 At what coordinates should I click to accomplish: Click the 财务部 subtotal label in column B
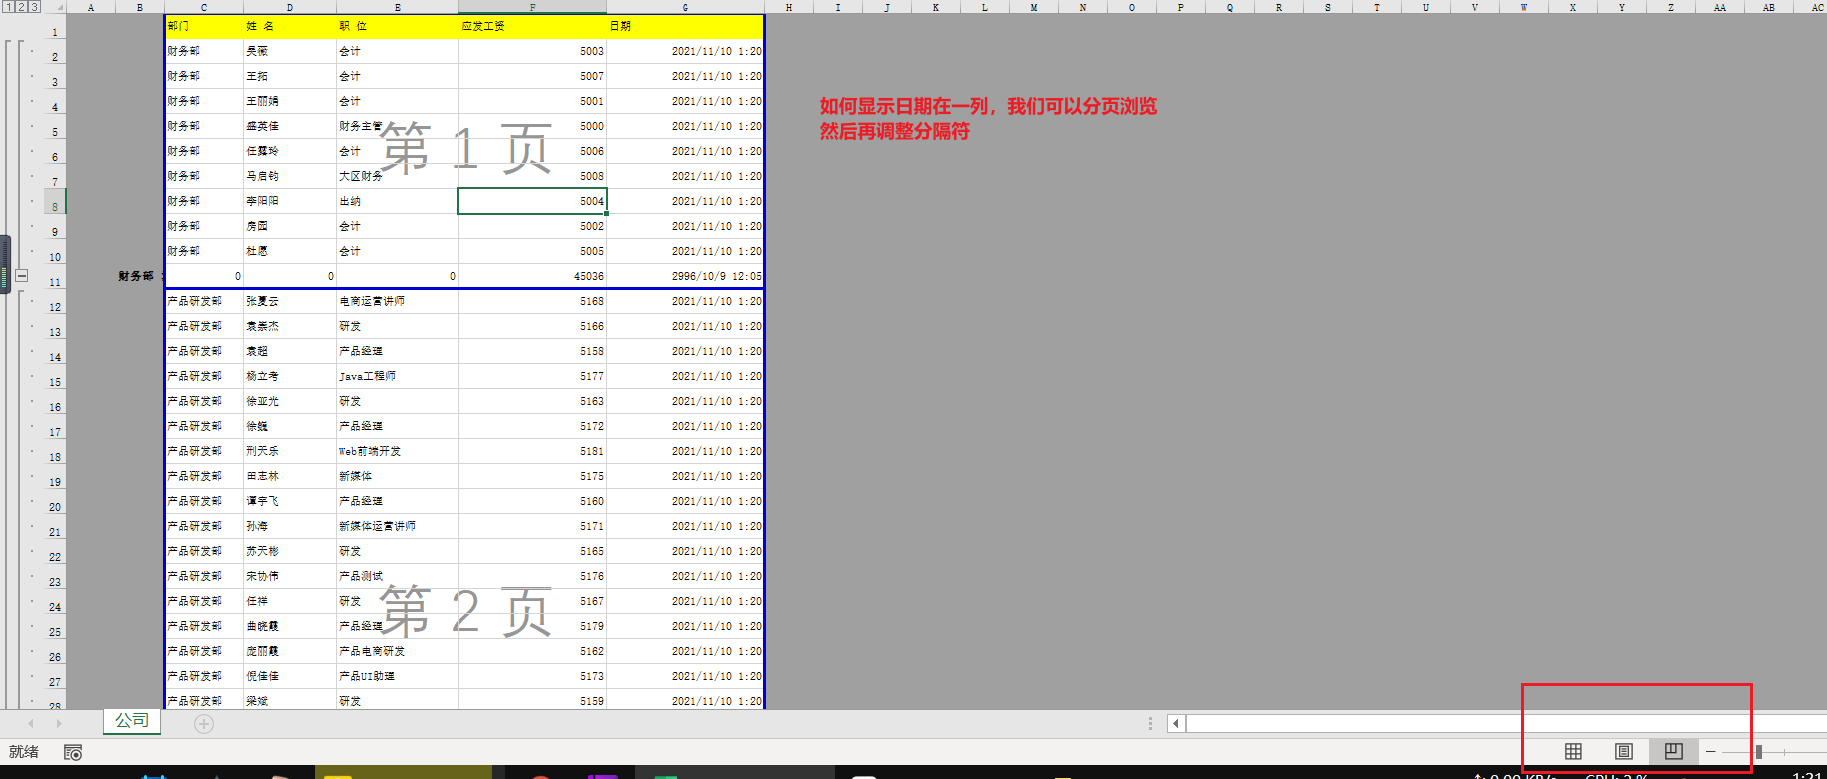pos(139,276)
